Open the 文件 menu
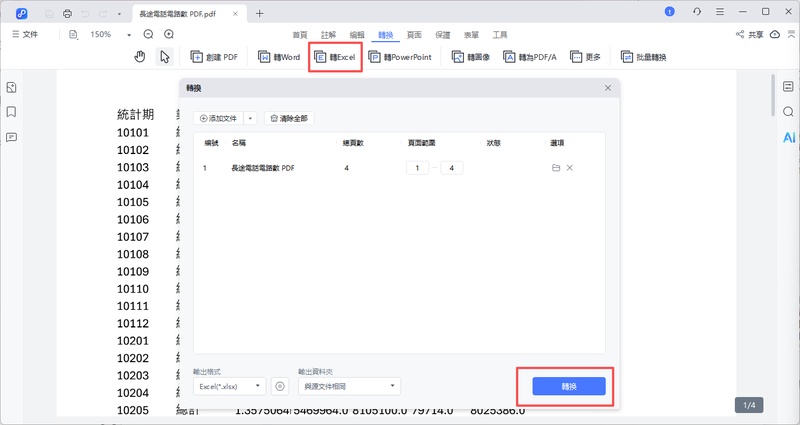The height and width of the screenshot is (425, 800). [24, 34]
